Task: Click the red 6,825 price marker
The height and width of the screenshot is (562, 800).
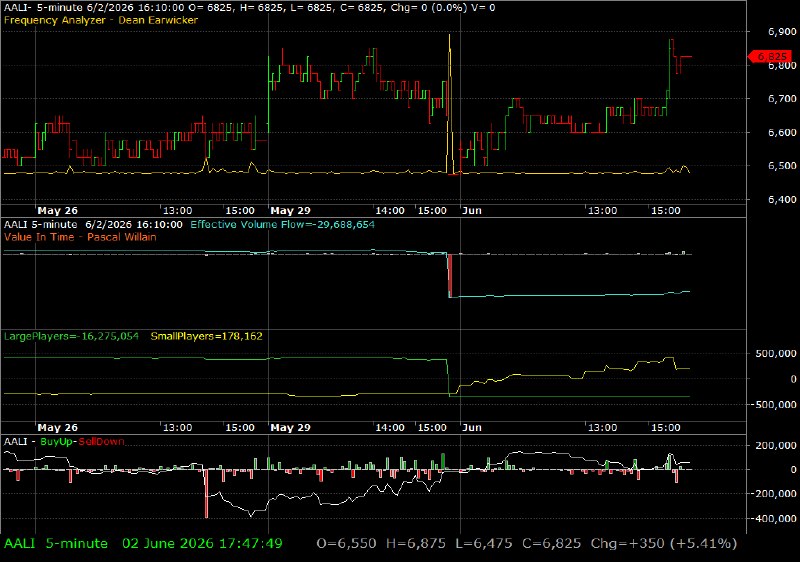Action: 770,56
